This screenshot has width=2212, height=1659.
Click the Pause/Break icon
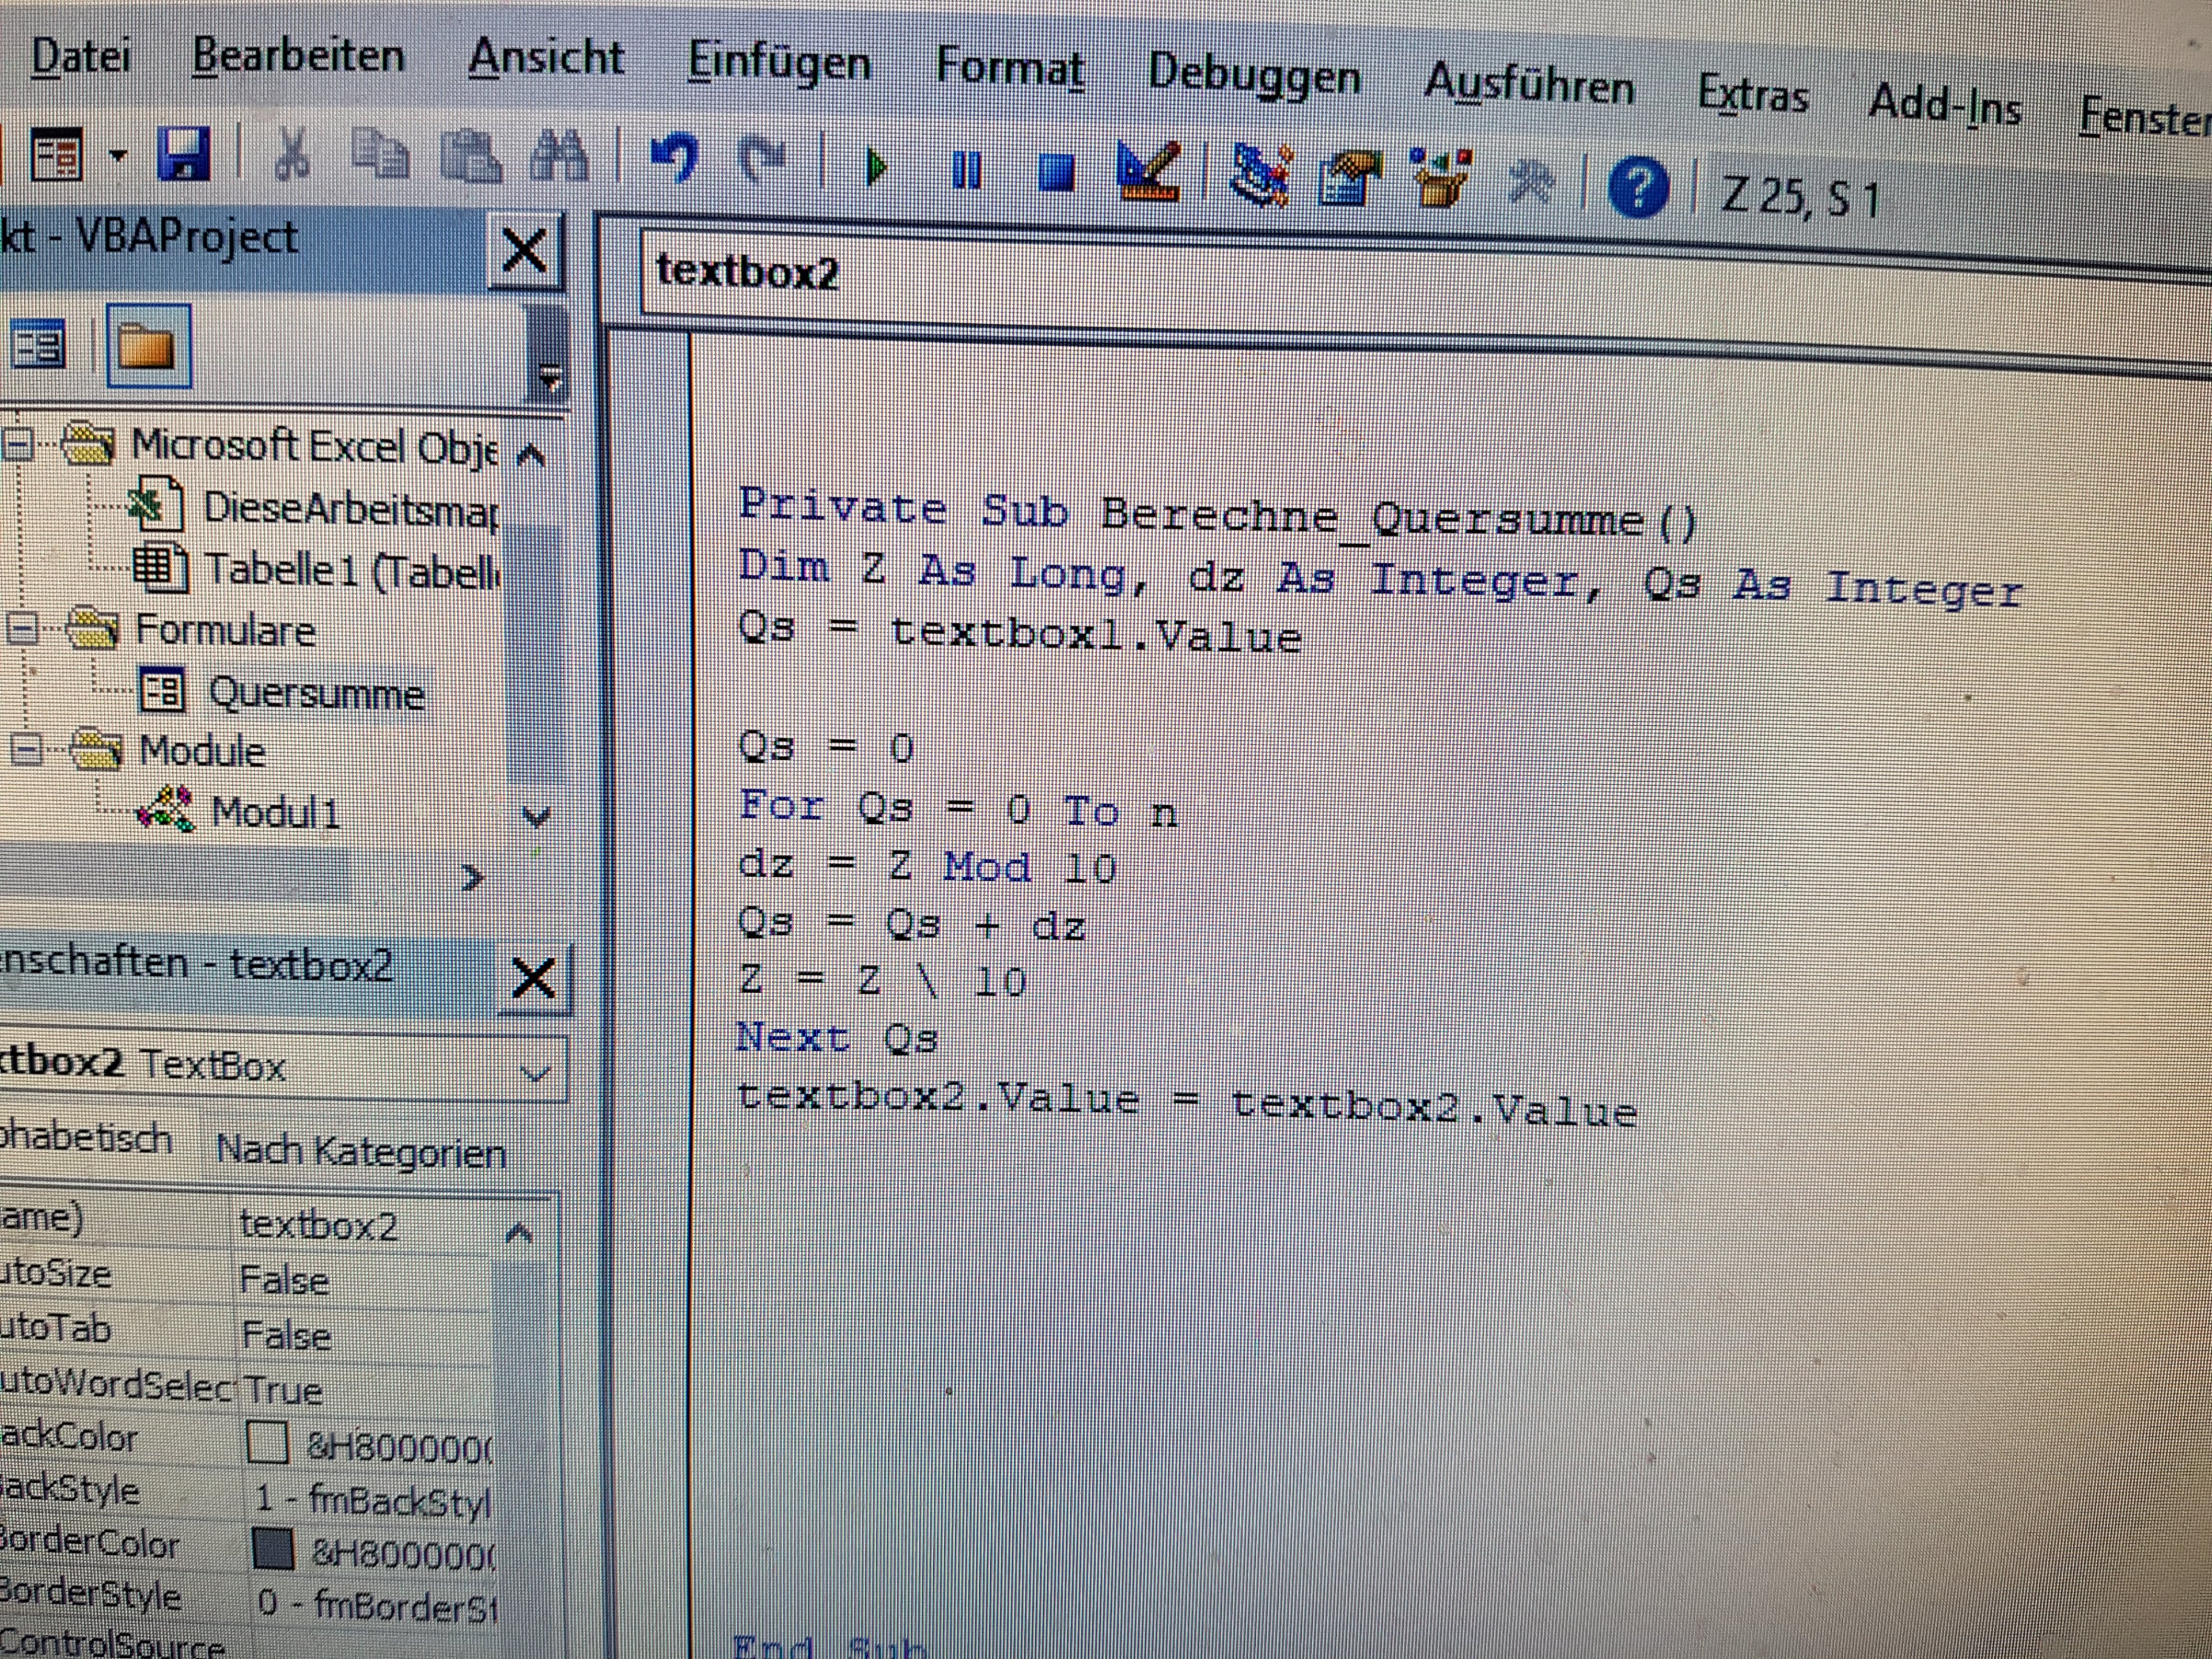click(x=966, y=171)
